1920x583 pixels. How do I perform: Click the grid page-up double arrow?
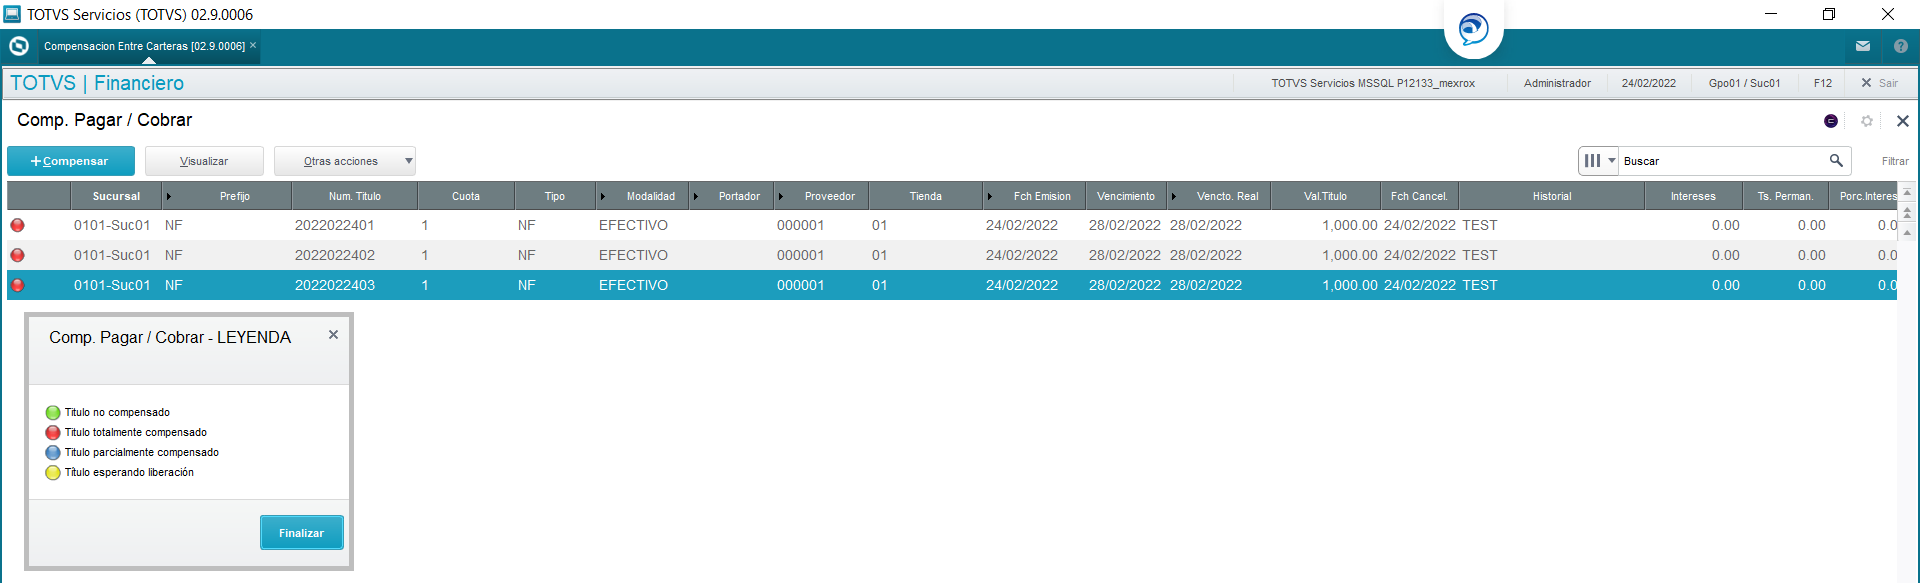pyautogui.click(x=1907, y=212)
